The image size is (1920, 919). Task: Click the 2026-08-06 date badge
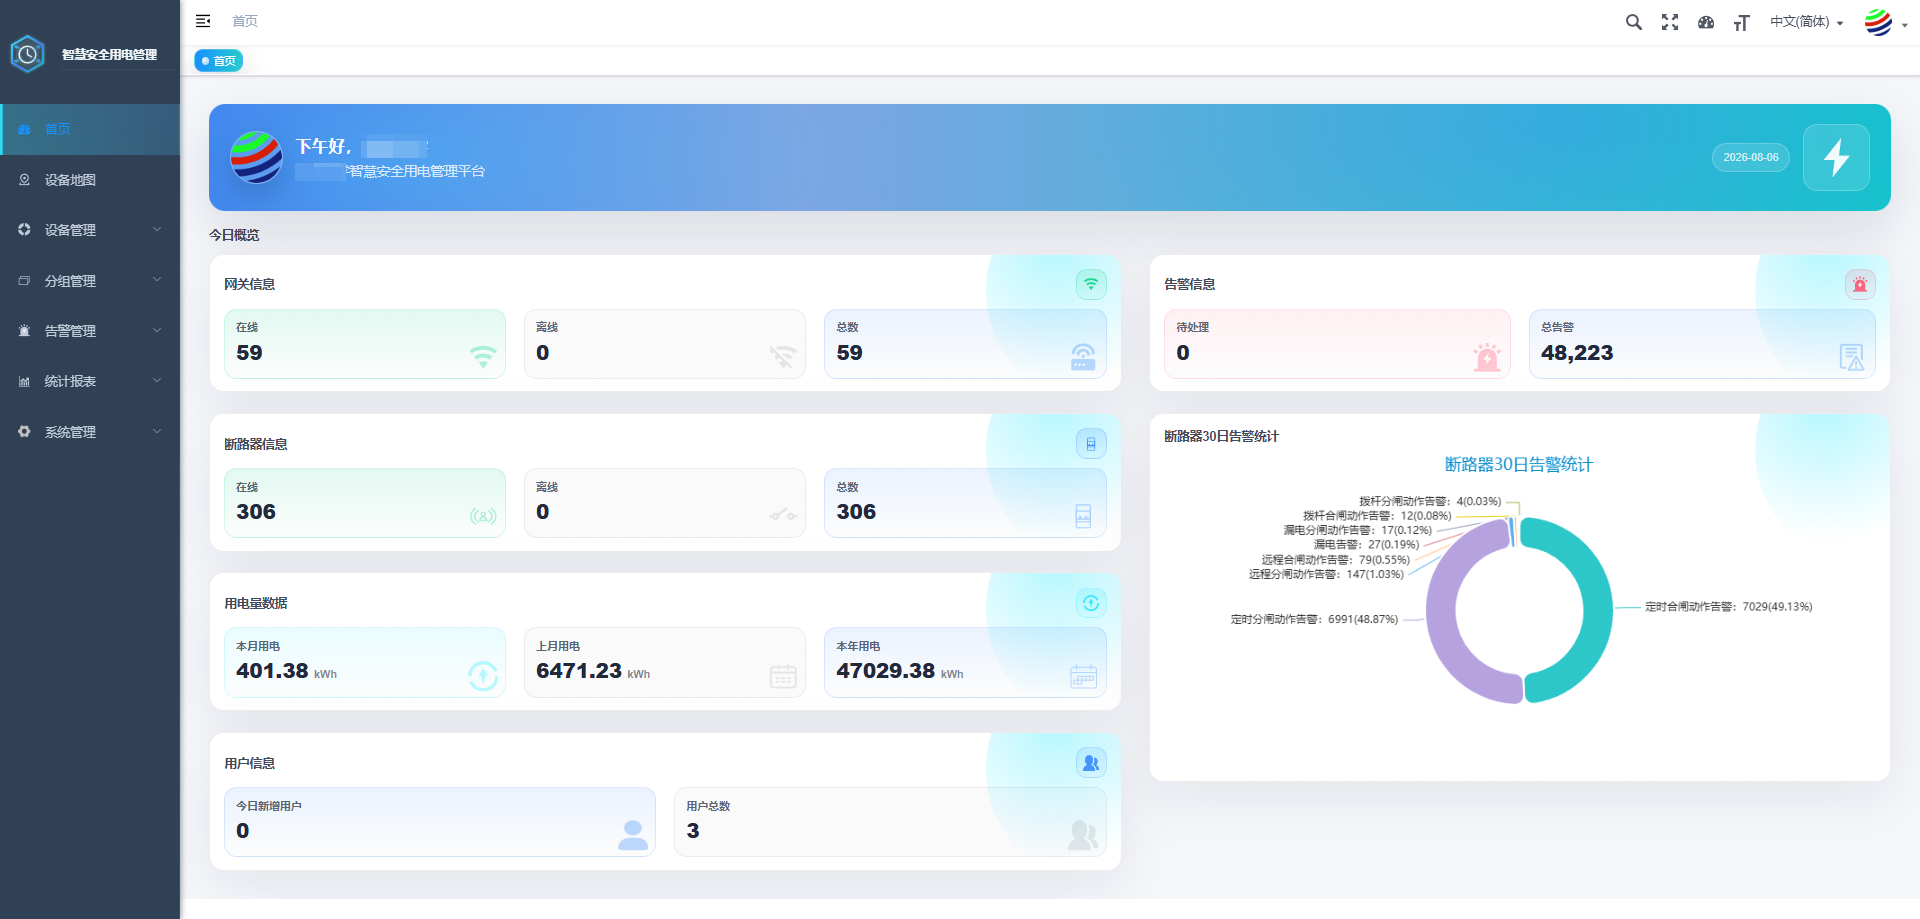(x=1751, y=157)
